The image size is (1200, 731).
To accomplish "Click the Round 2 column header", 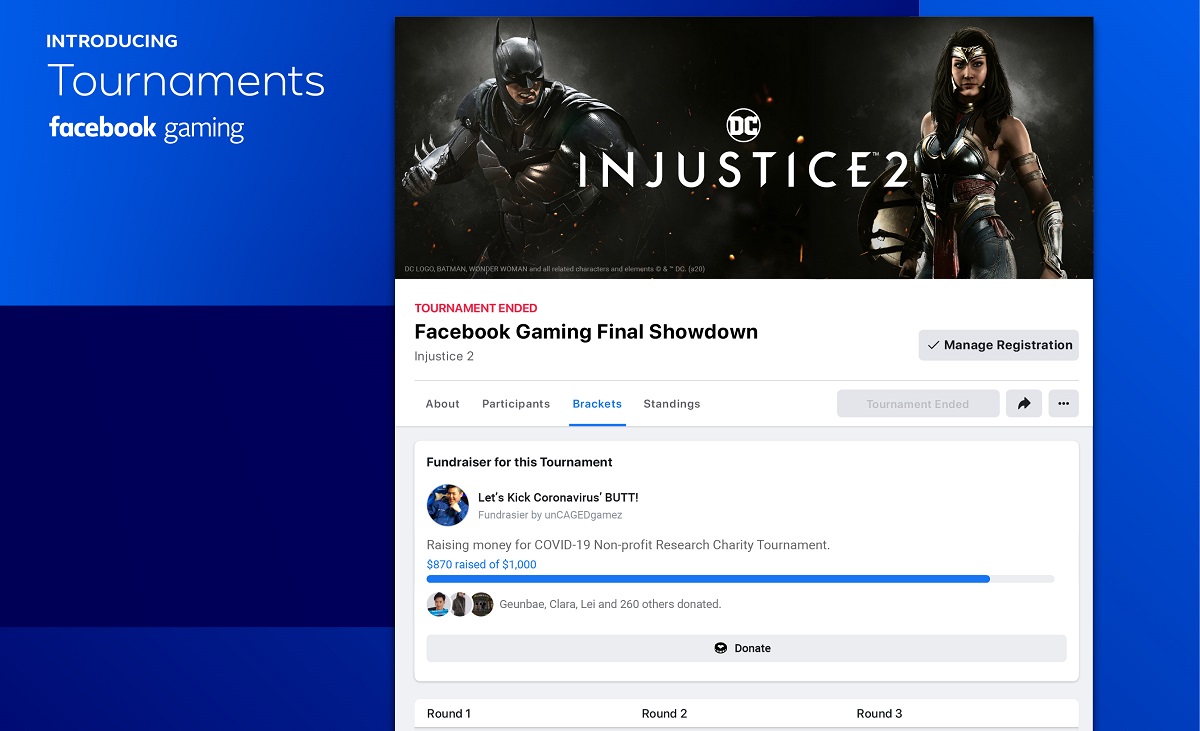I will (x=664, y=714).
